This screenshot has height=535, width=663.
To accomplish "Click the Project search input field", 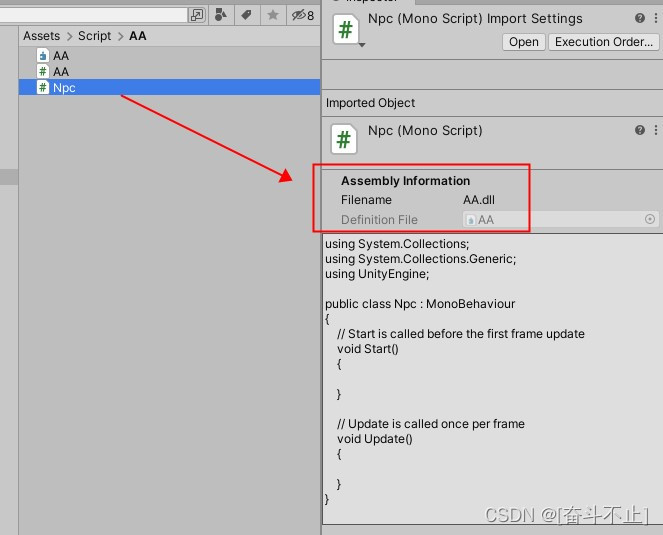I will (x=93, y=15).
